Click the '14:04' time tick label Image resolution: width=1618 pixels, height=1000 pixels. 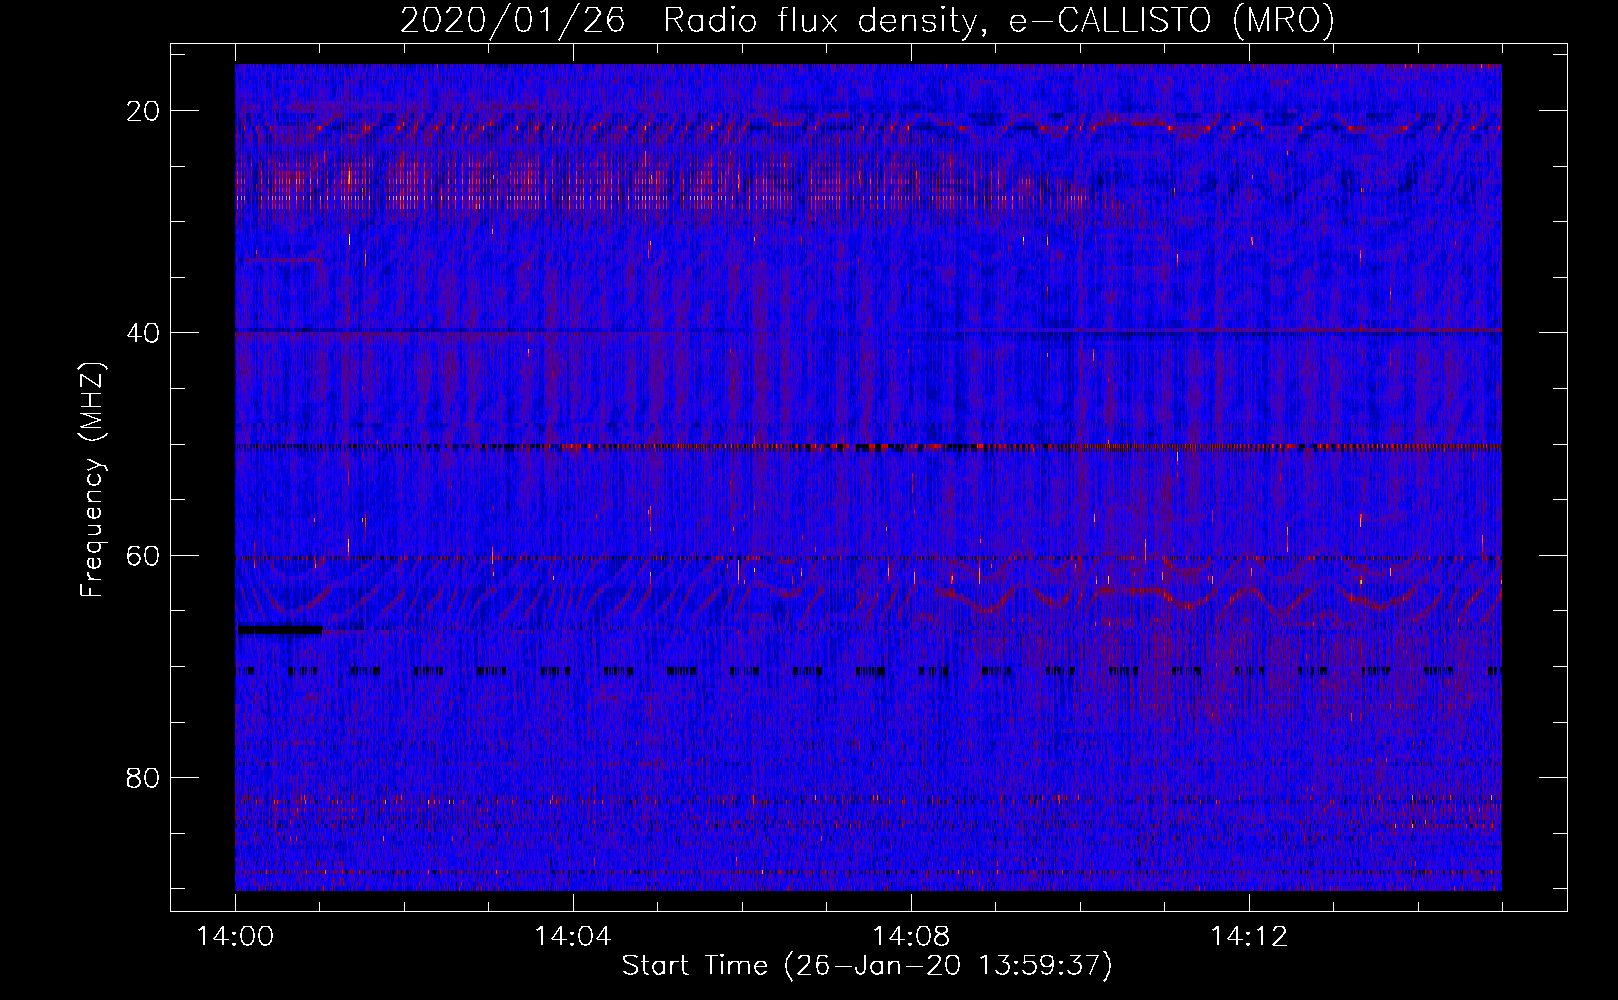(573, 937)
